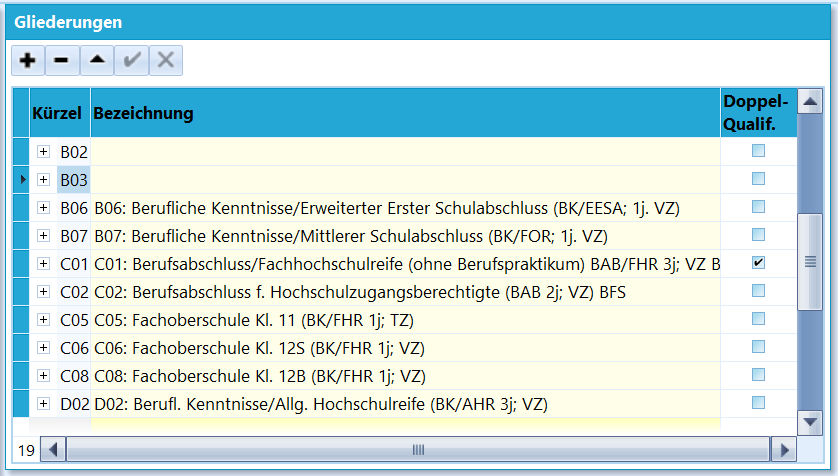
Task: Check Doppel-Qualif. box for C02
Action: [x=758, y=291]
